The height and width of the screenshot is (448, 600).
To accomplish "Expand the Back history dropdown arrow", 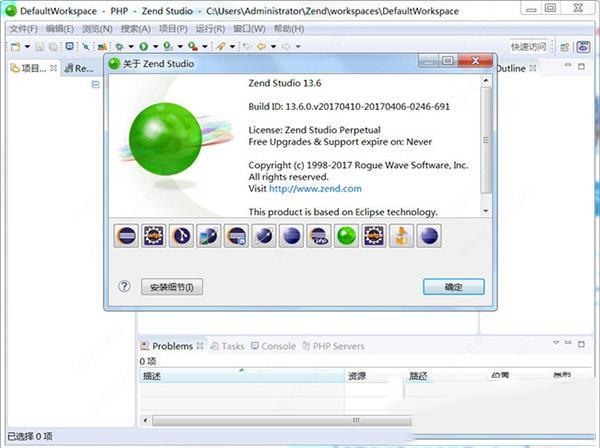I will (x=274, y=47).
